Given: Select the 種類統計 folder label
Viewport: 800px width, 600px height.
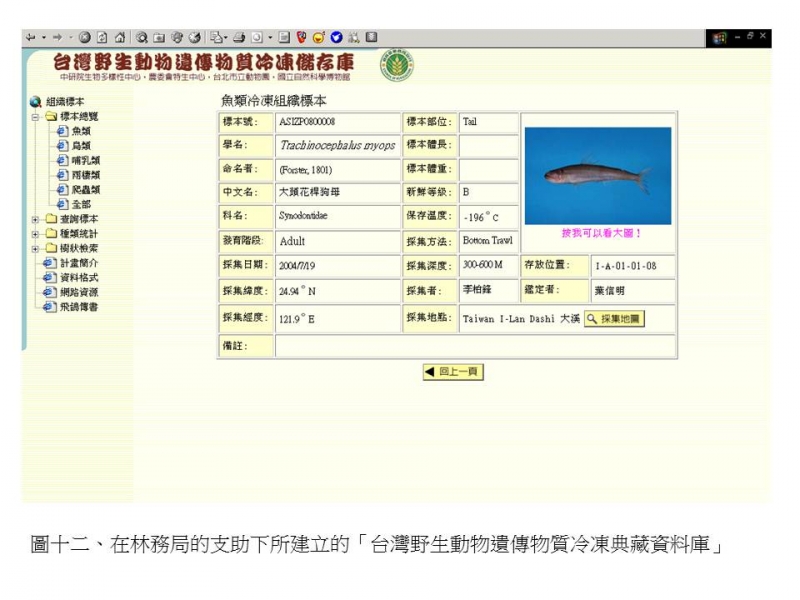Looking at the screenshot, I should tap(78, 234).
